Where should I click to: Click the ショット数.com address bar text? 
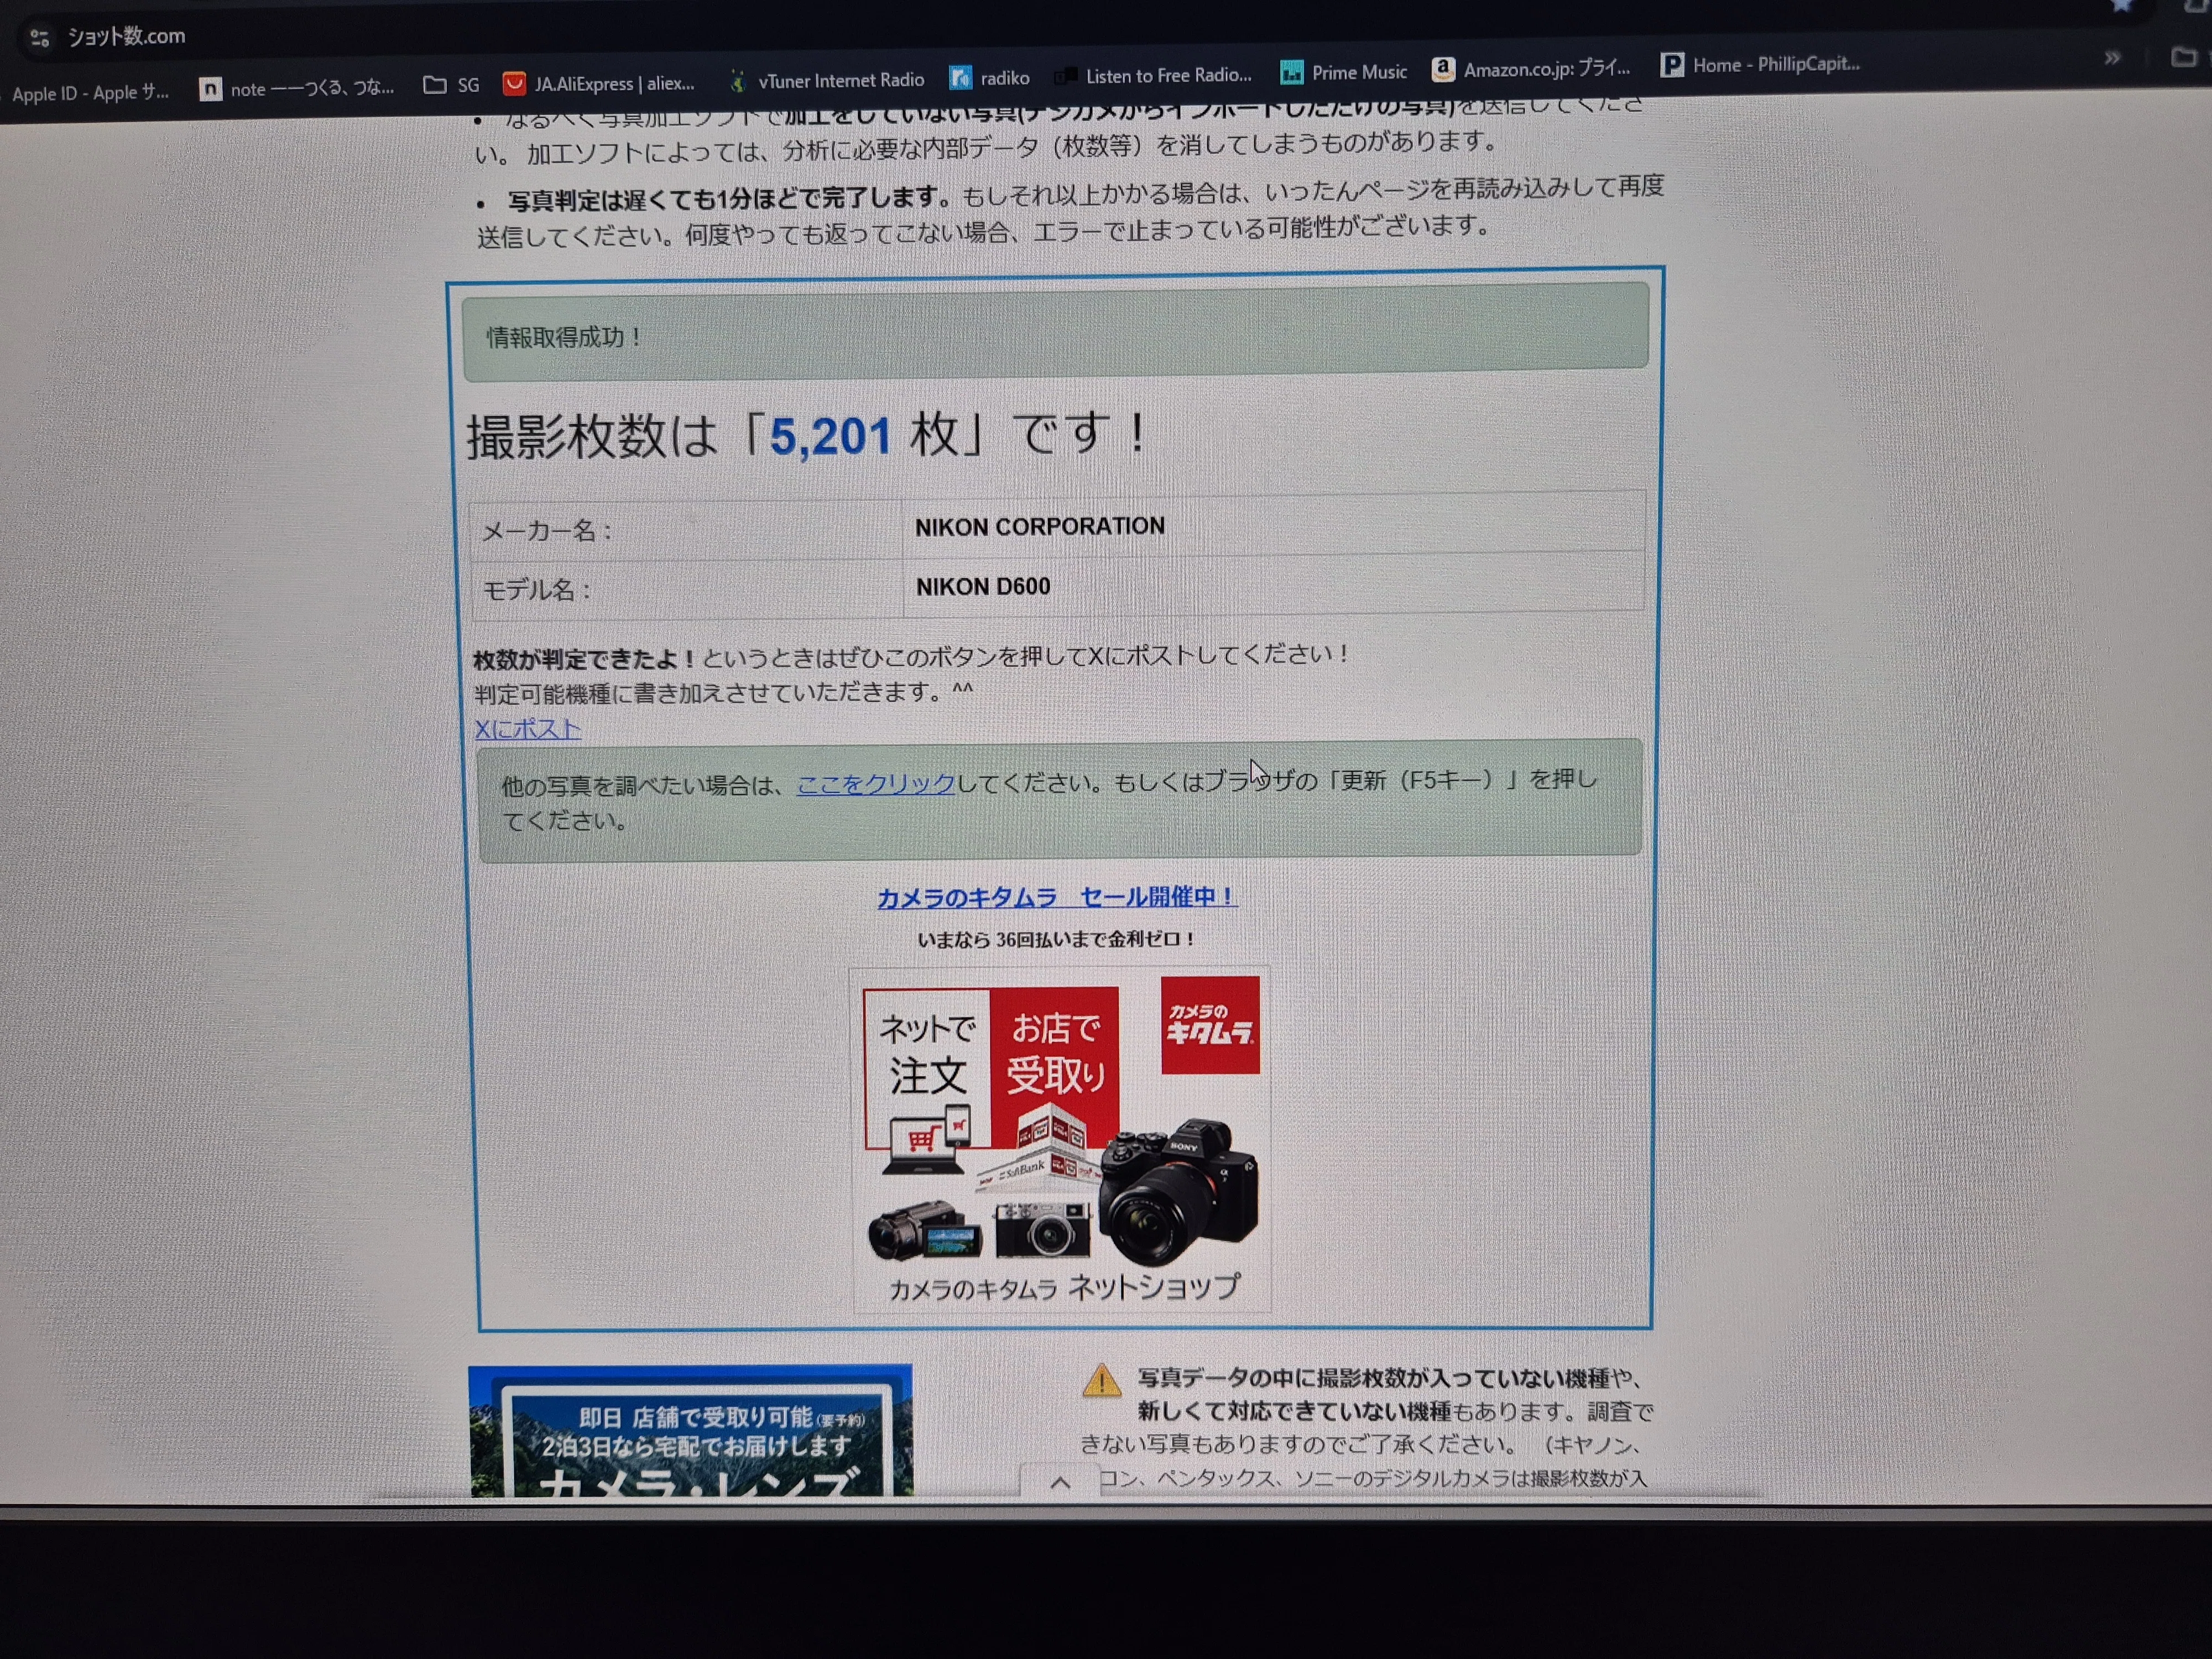pyautogui.click(x=126, y=37)
